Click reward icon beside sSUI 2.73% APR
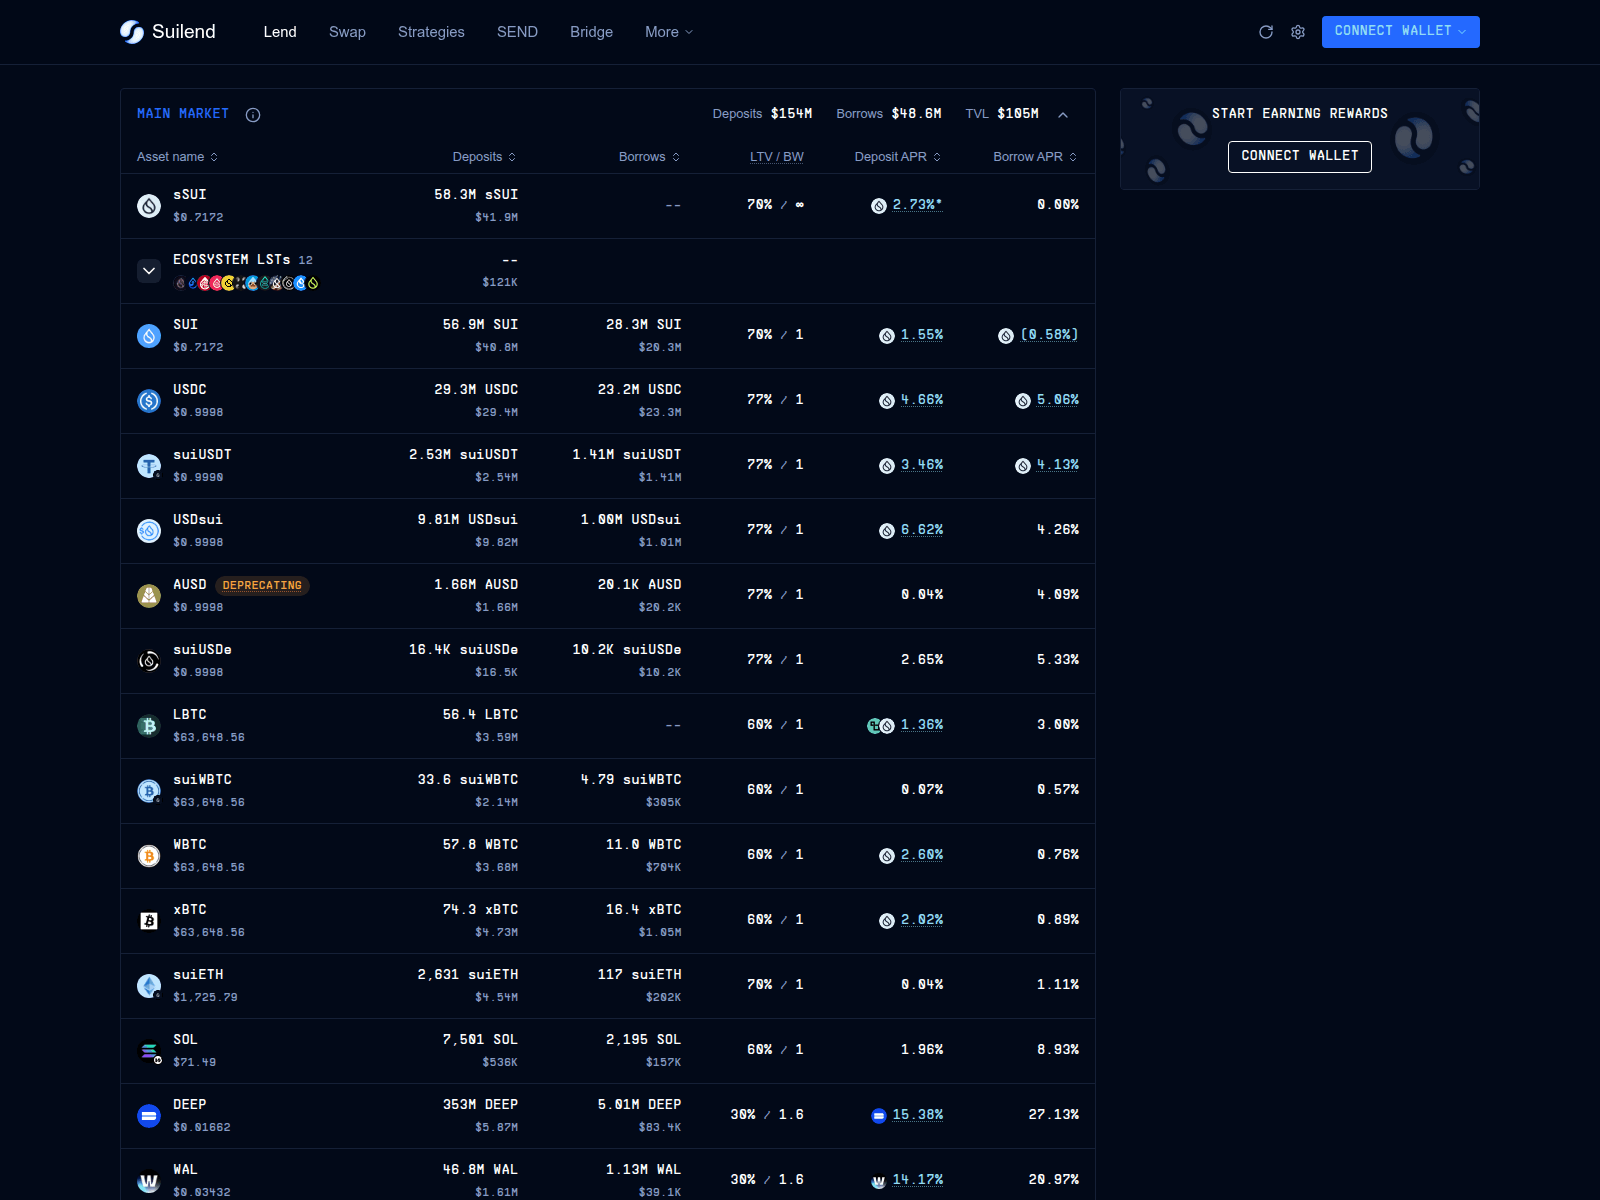Screen dimensions: 1600x1200 coord(879,206)
